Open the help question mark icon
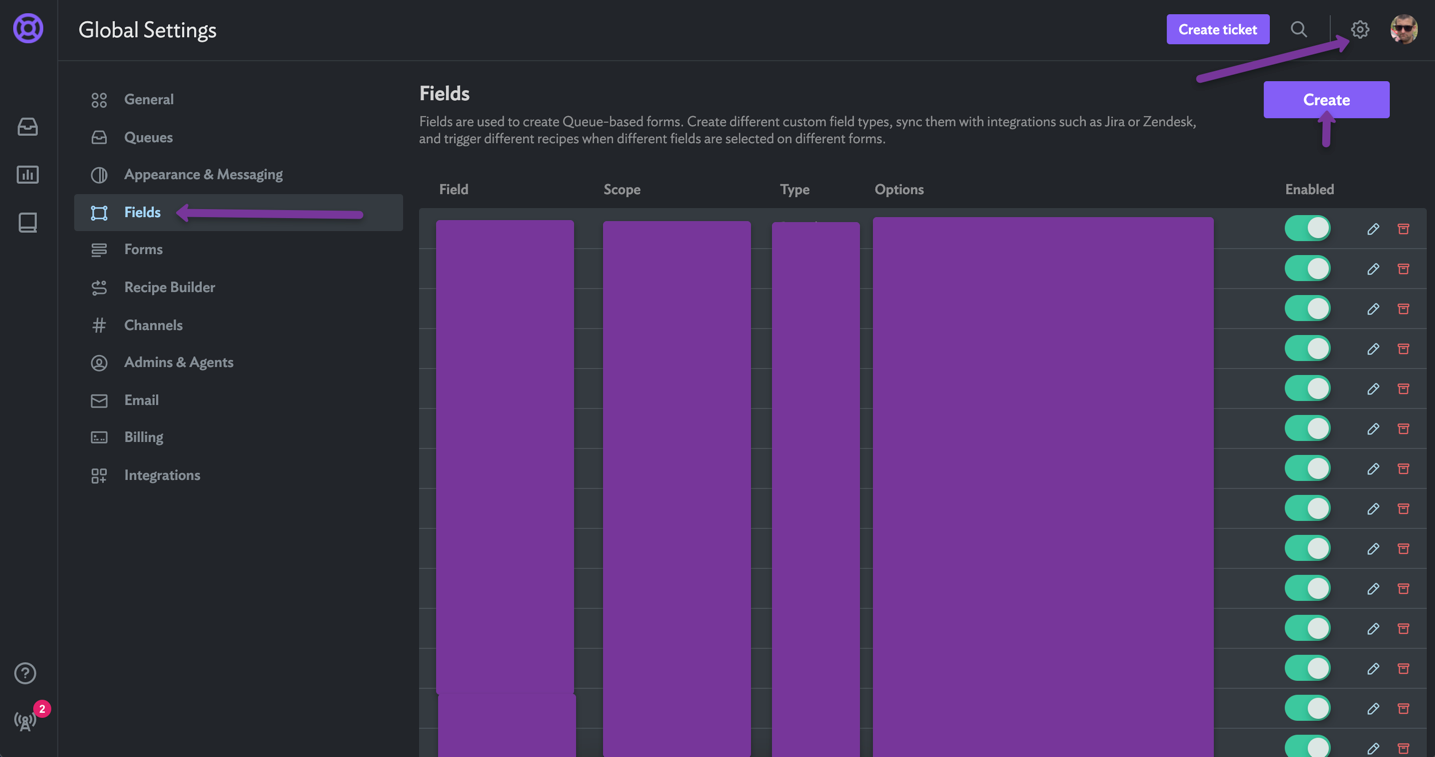 25,673
